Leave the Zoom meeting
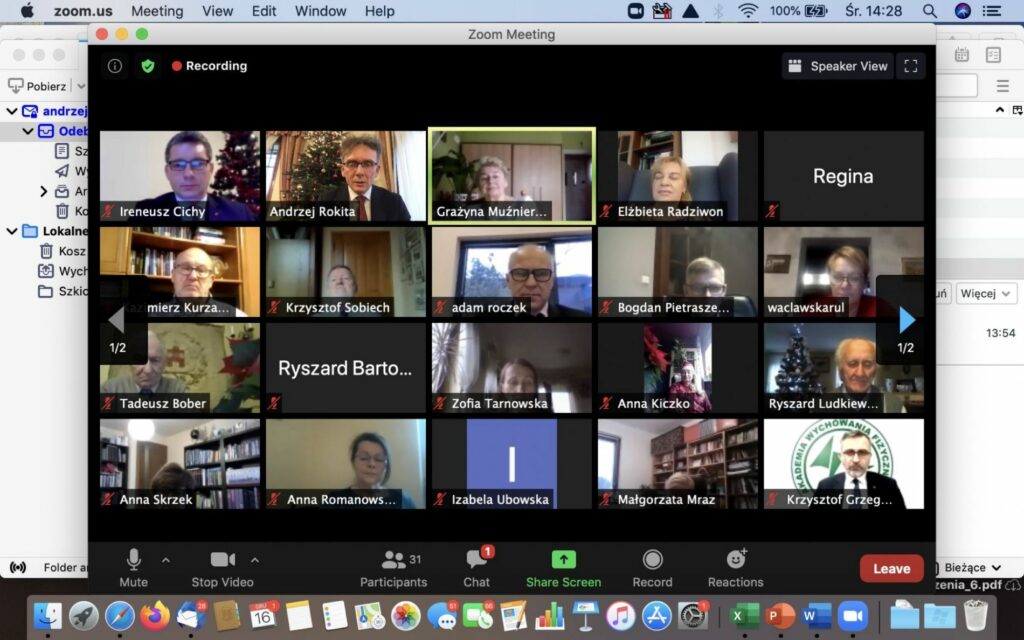This screenshot has width=1024, height=640. (891, 568)
